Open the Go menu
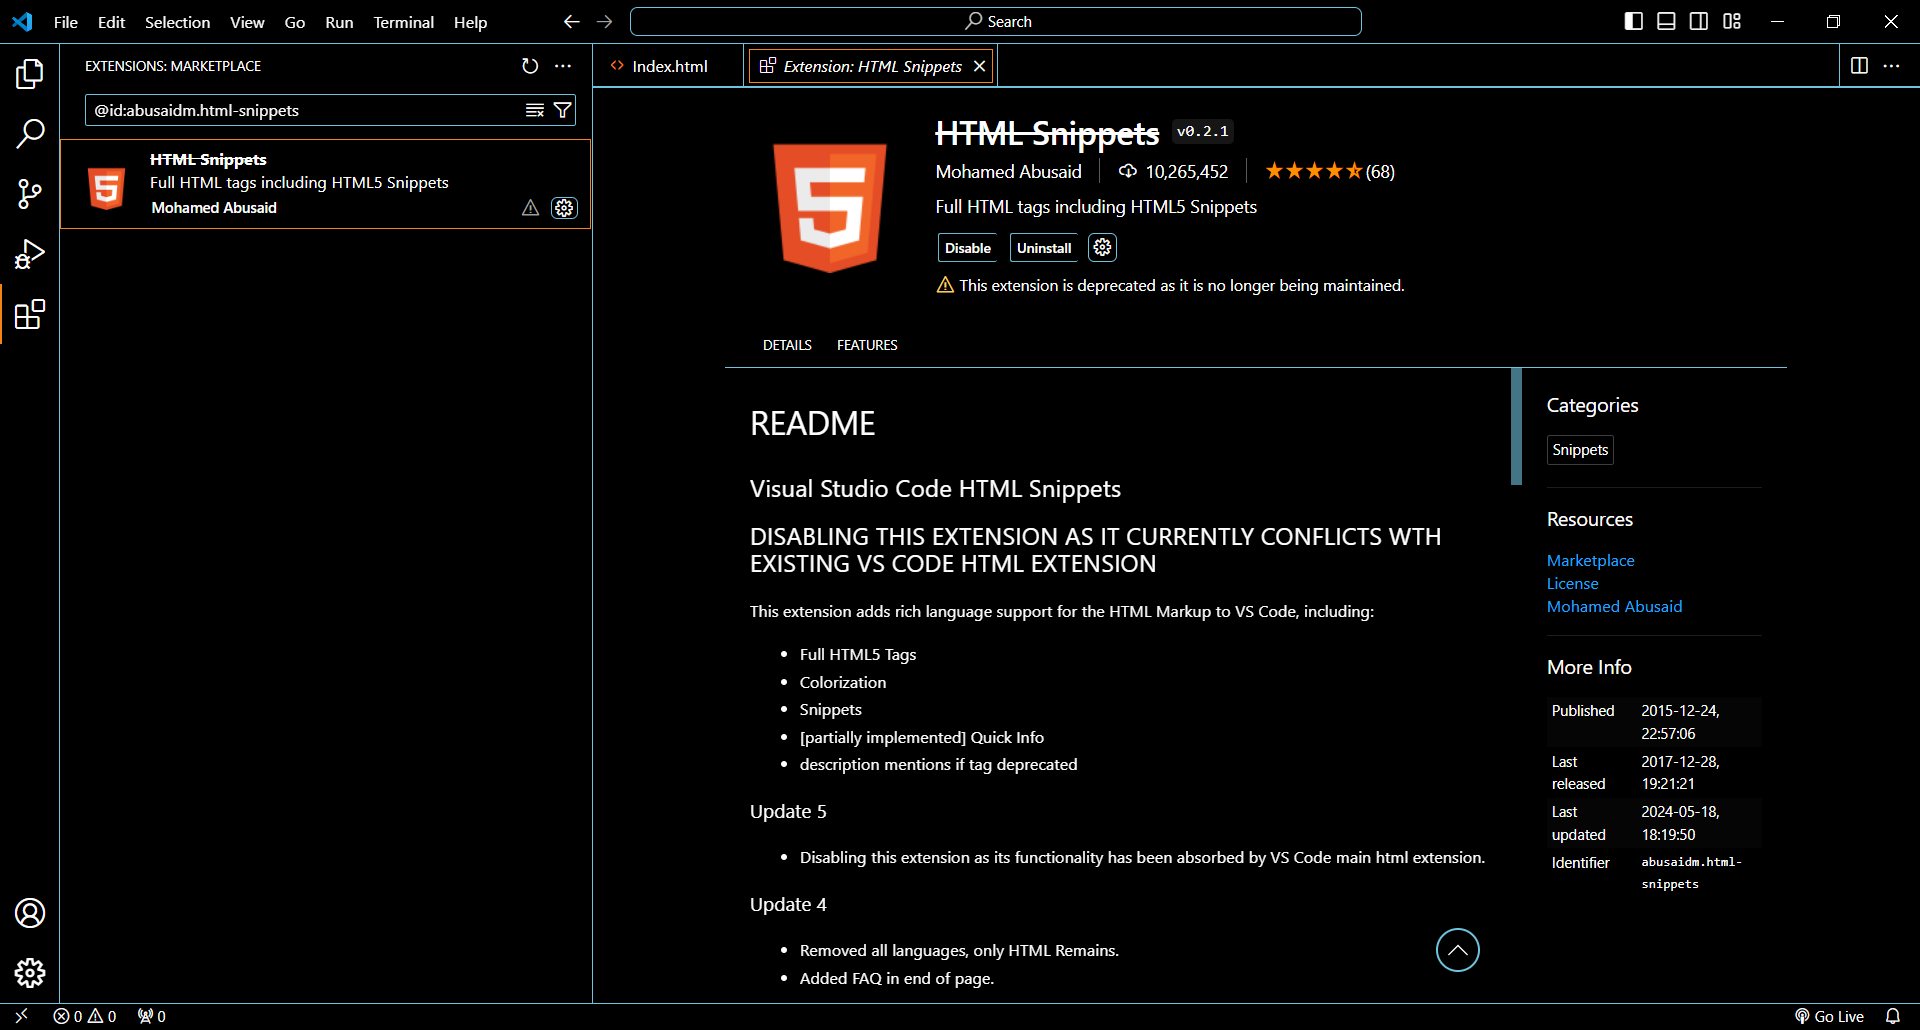The image size is (1920, 1030). tap(295, 22)
